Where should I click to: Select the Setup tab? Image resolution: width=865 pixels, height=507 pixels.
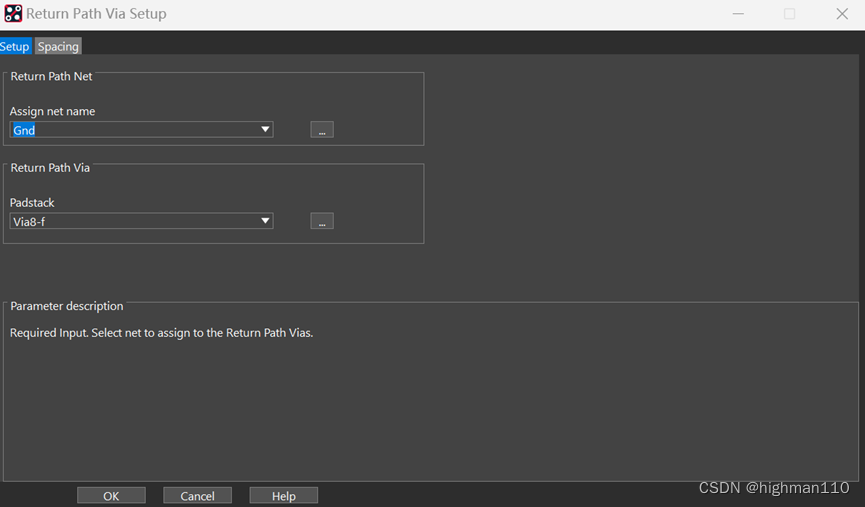click(x=15, y=47)
